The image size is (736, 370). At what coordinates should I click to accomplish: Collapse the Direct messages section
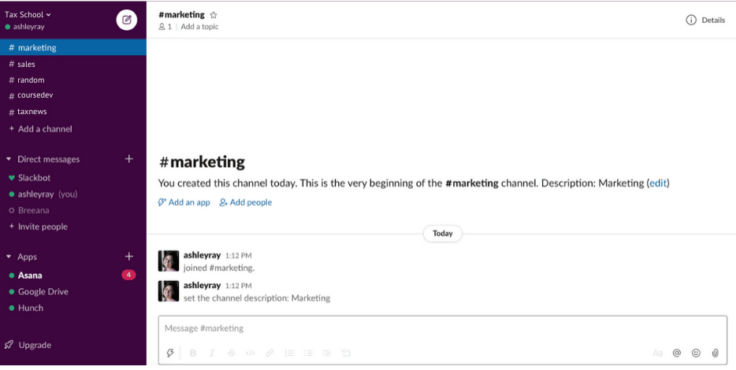click(8, 159)
